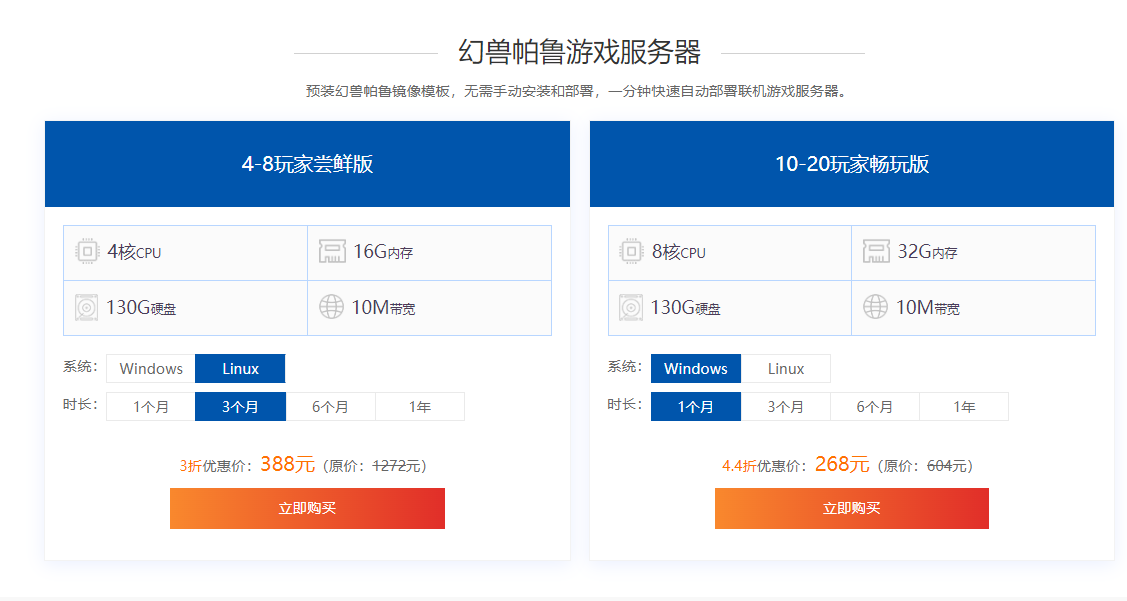Click the CPU chip icon in 4-8玩家尝鲜版
1127x601 pixels.
point(87,252)
